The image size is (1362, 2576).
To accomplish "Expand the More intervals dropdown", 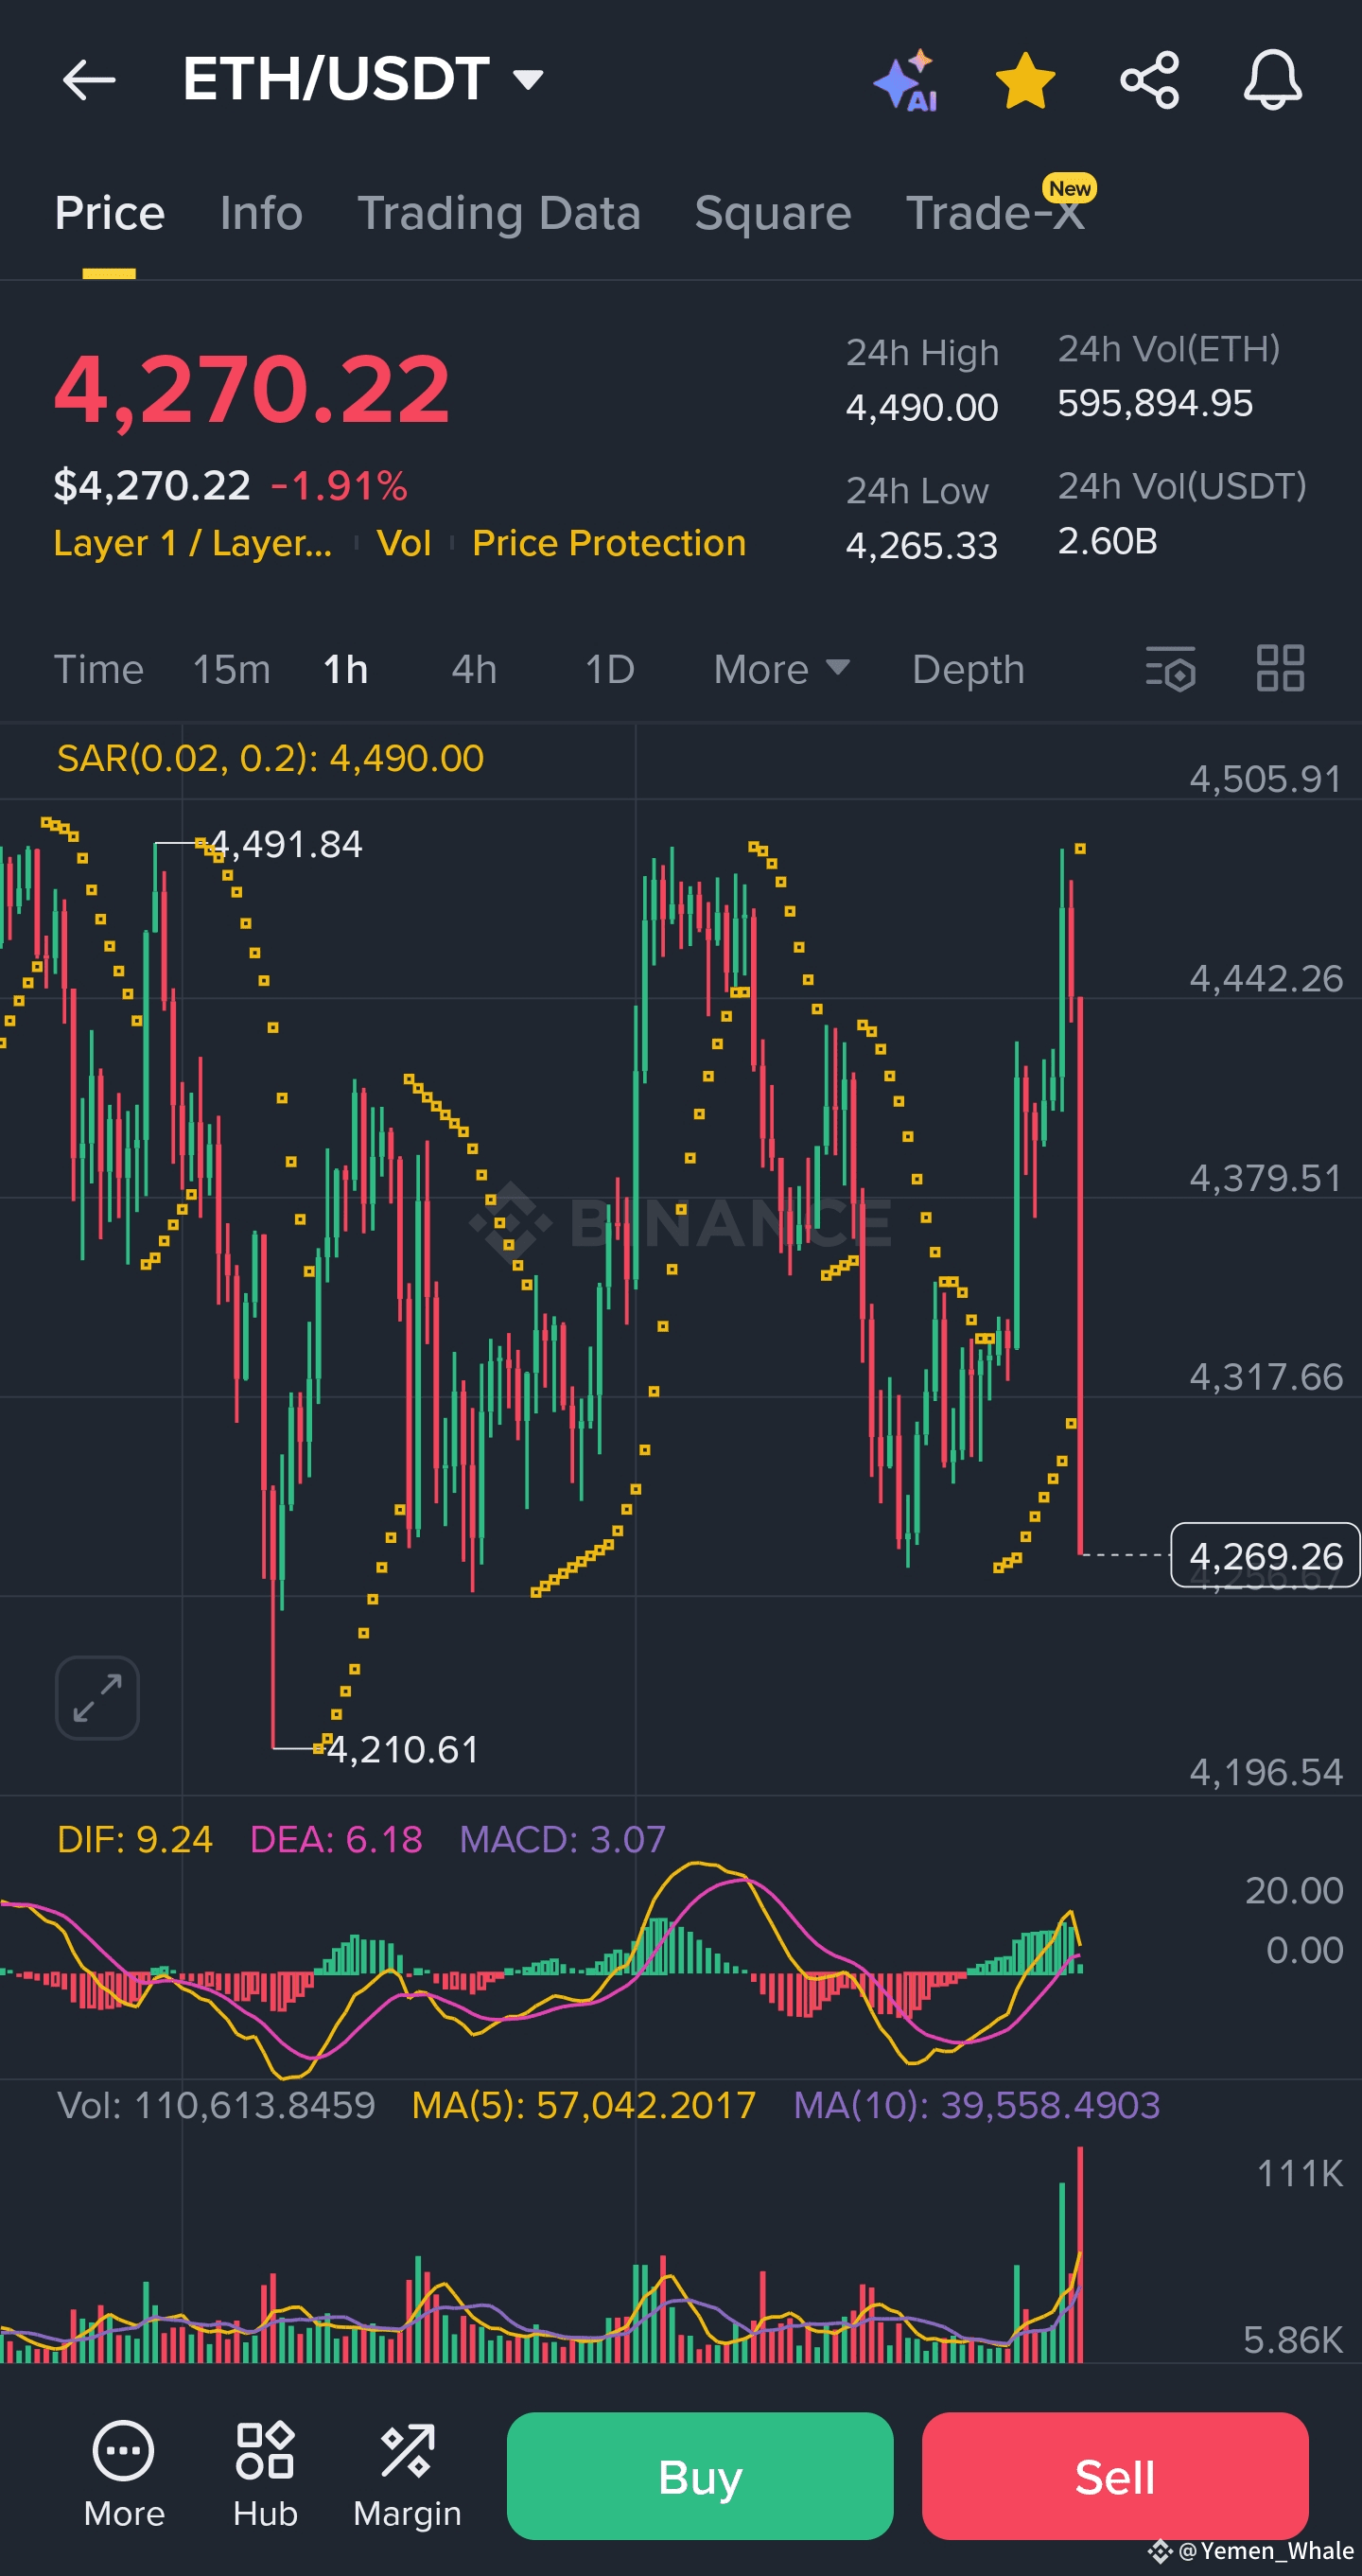I will coord(781,669).
